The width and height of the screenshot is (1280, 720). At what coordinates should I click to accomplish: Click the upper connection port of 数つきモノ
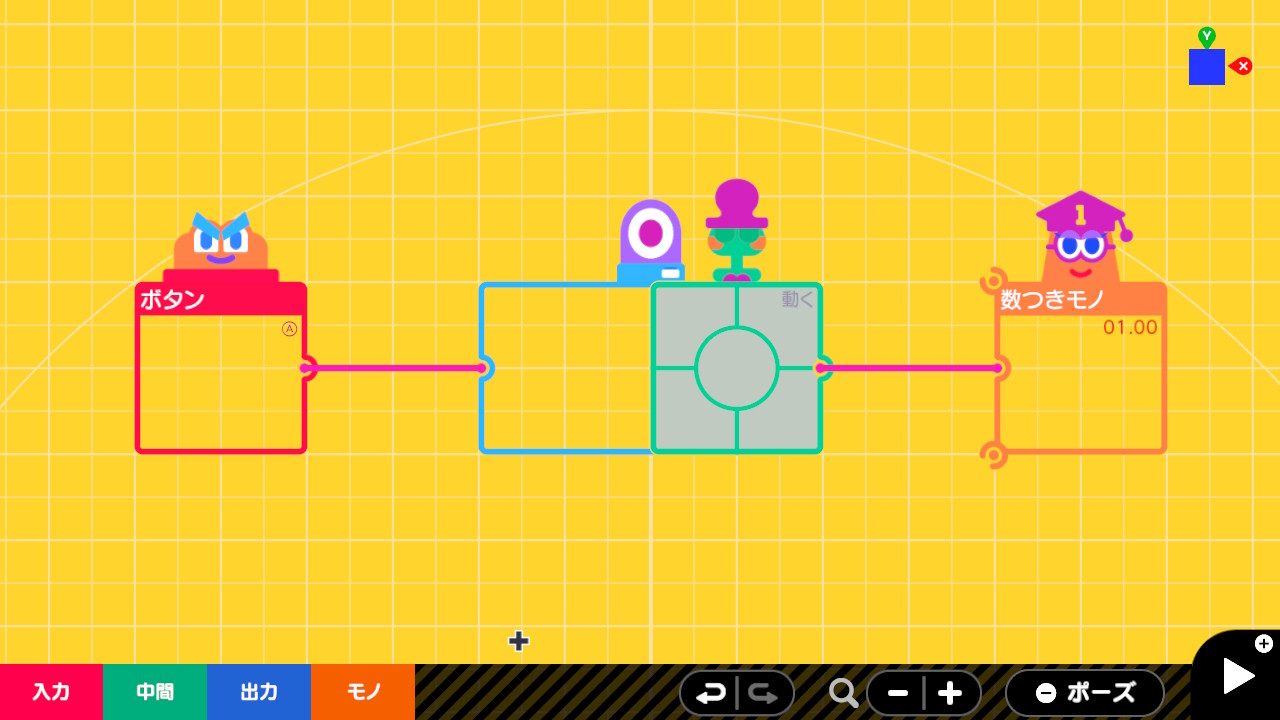(x=993, y=280)
